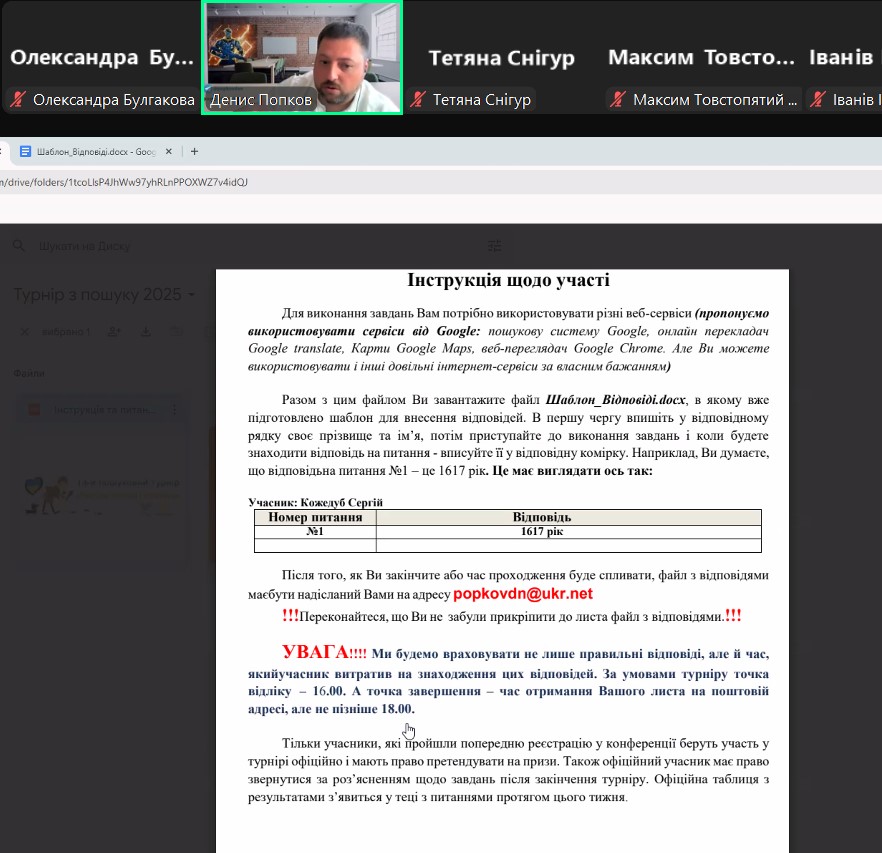Screen dimensions: 882x853
Task: Click the muted microphone icon beside Максим Товстопятий
Action: click(618, 100)
